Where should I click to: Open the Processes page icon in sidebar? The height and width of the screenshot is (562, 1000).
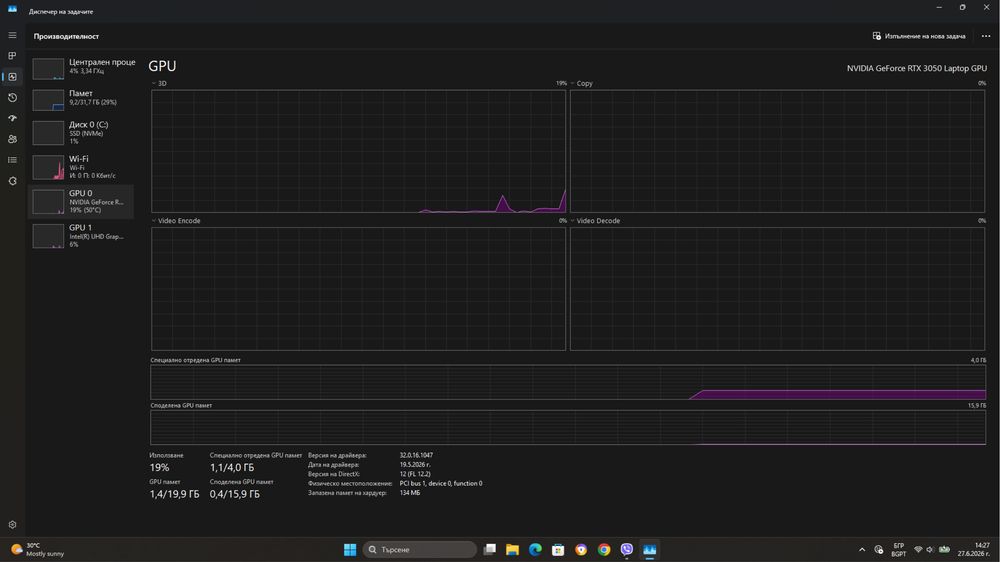coord(12,56)
